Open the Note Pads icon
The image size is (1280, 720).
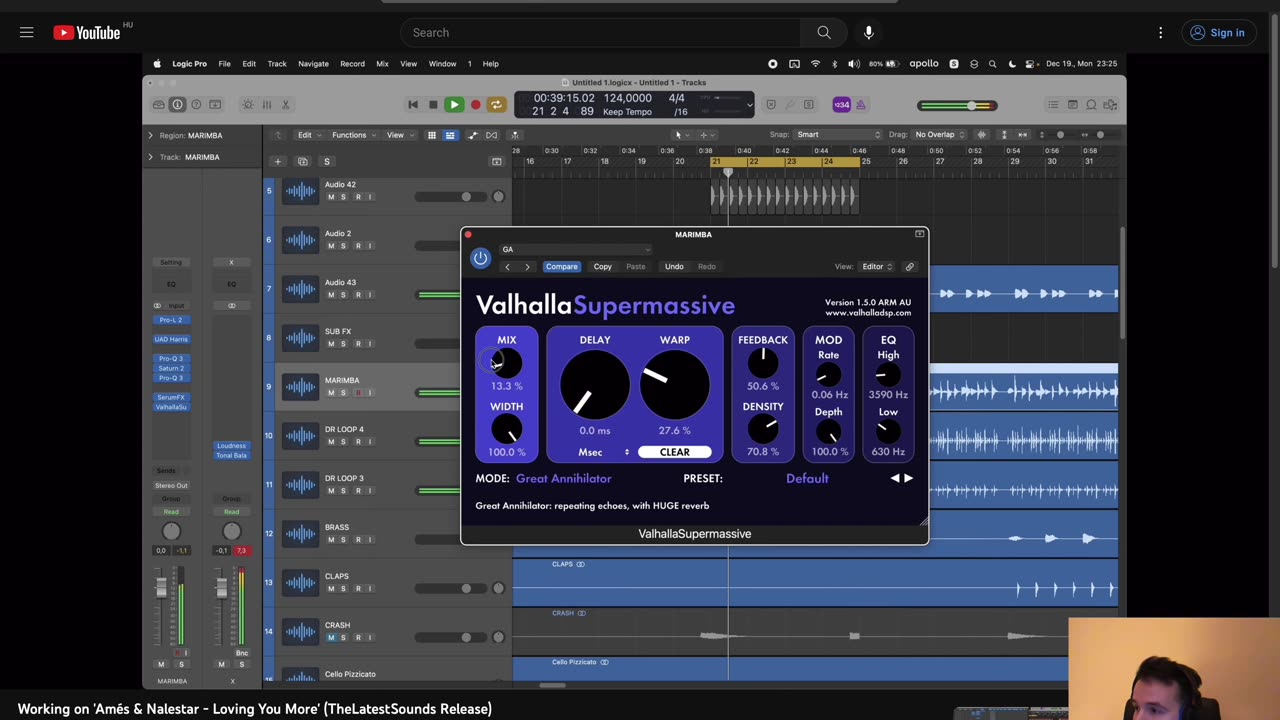1072,104
